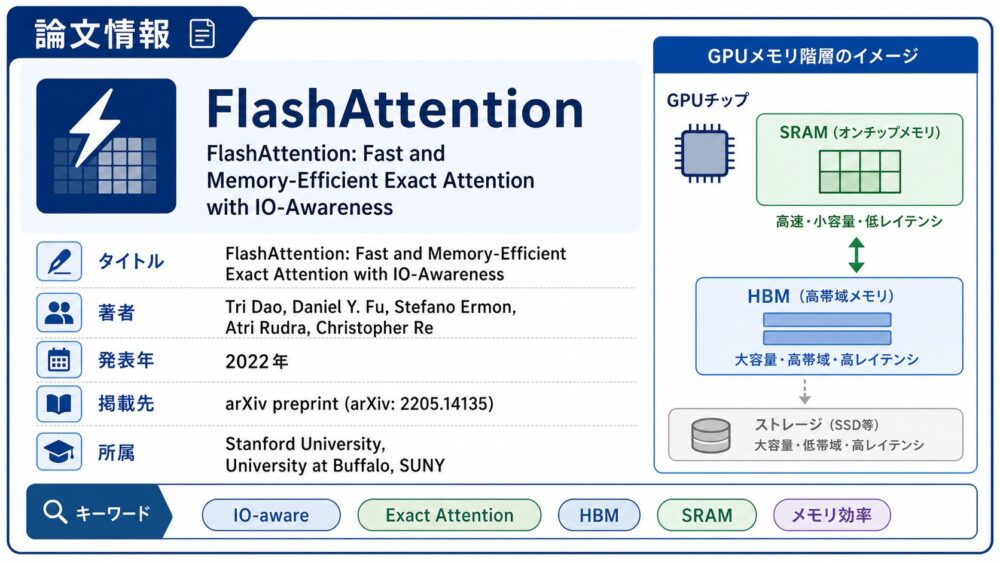Click the 掲載先 label
The image size is (1000, 563).
pyautogui.click(x=126, y=404)
